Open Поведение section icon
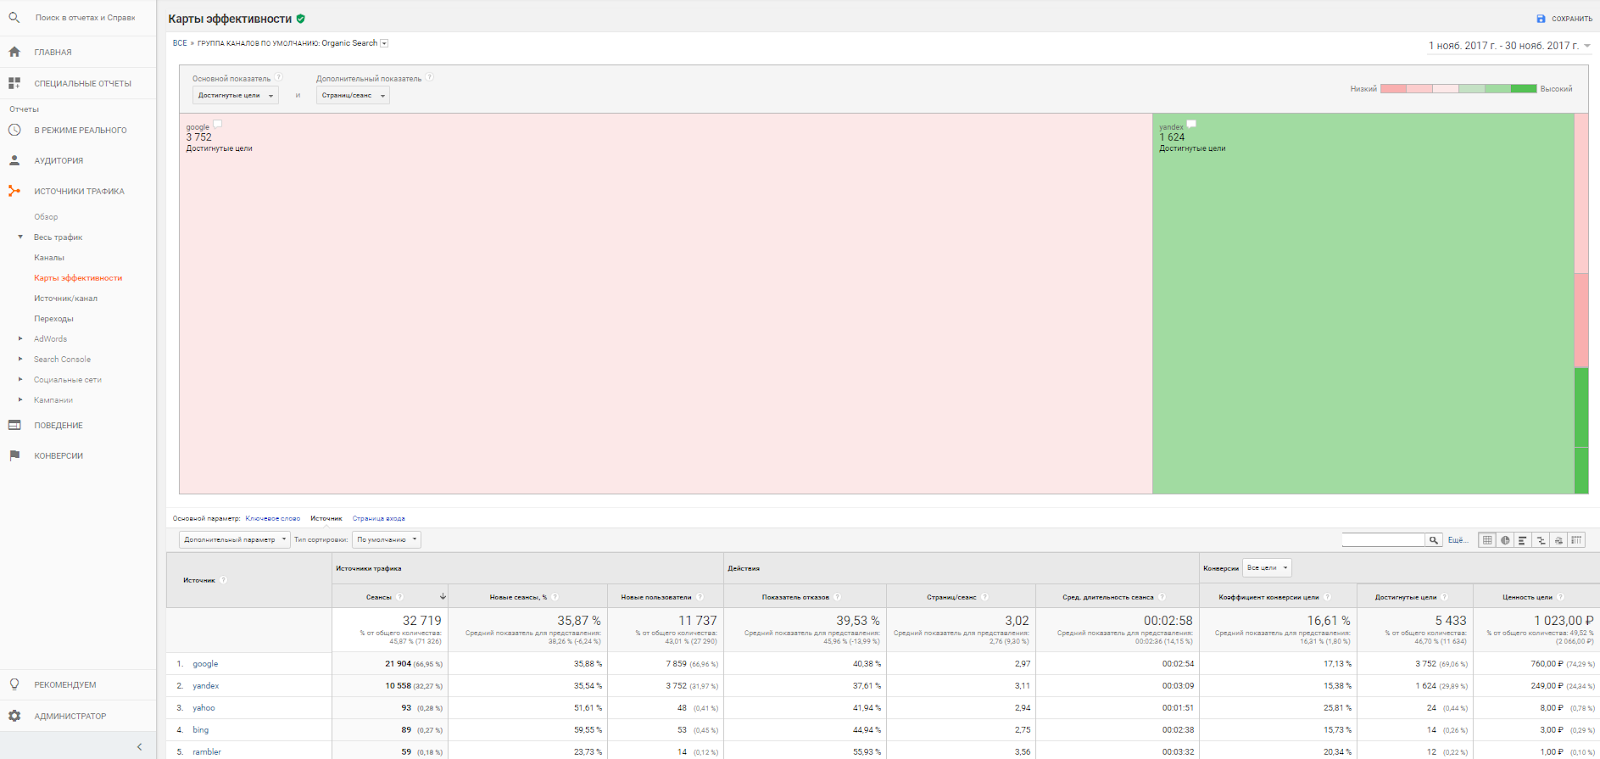The width and height of the screenshot is (1600, 759). pos(14,425)
